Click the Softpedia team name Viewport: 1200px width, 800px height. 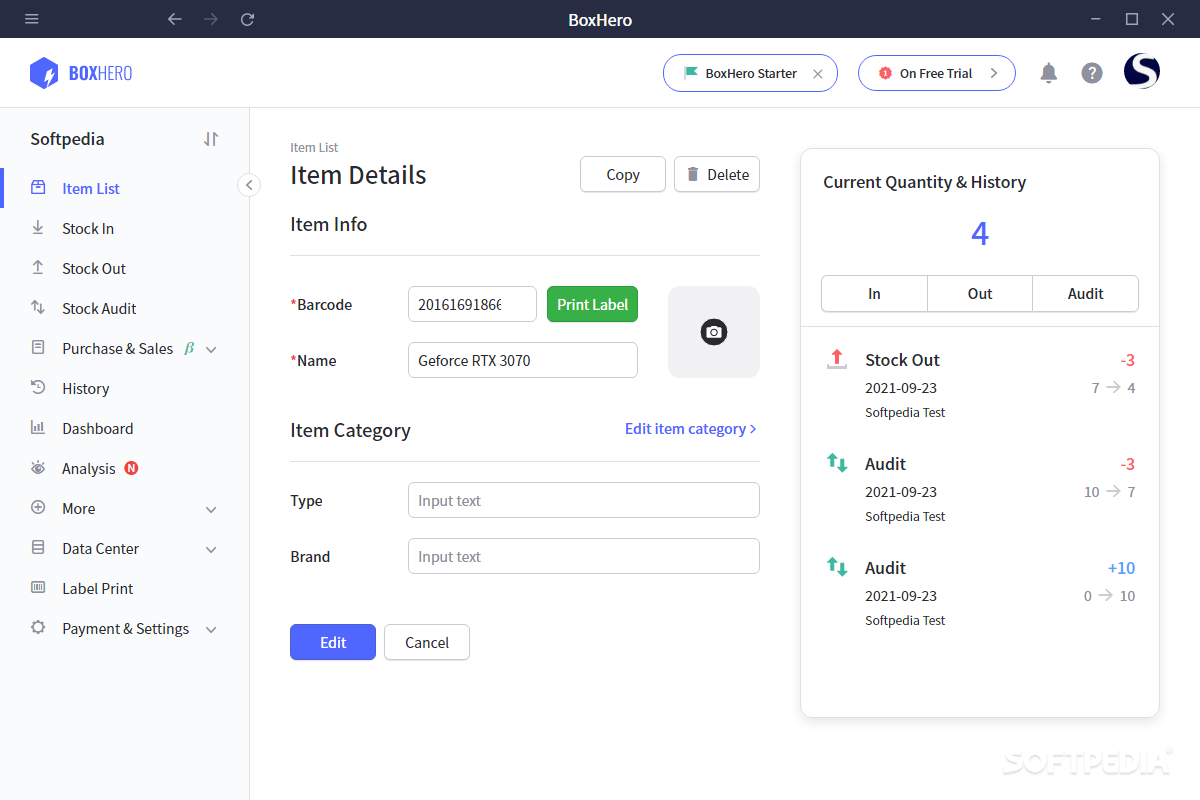[x=67, y=139]
